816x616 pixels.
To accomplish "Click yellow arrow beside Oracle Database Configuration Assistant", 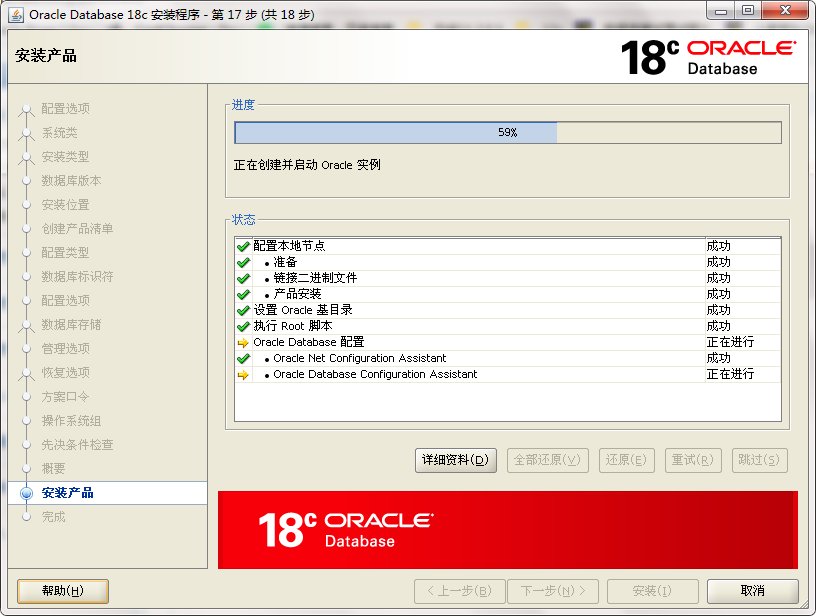I will pyautogui.click(x=243, y=375).
